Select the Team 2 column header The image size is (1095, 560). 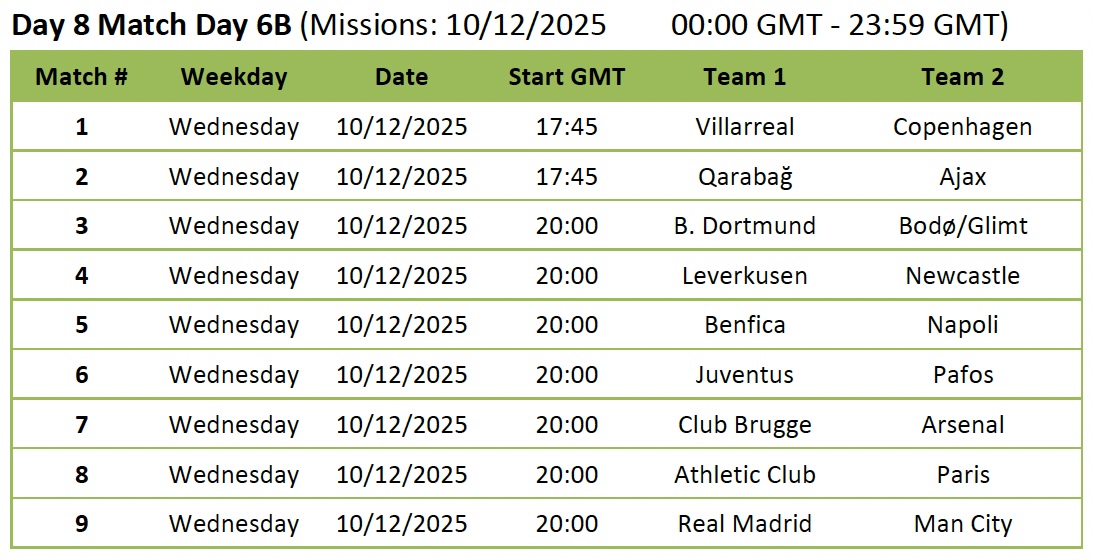(962, 77)
